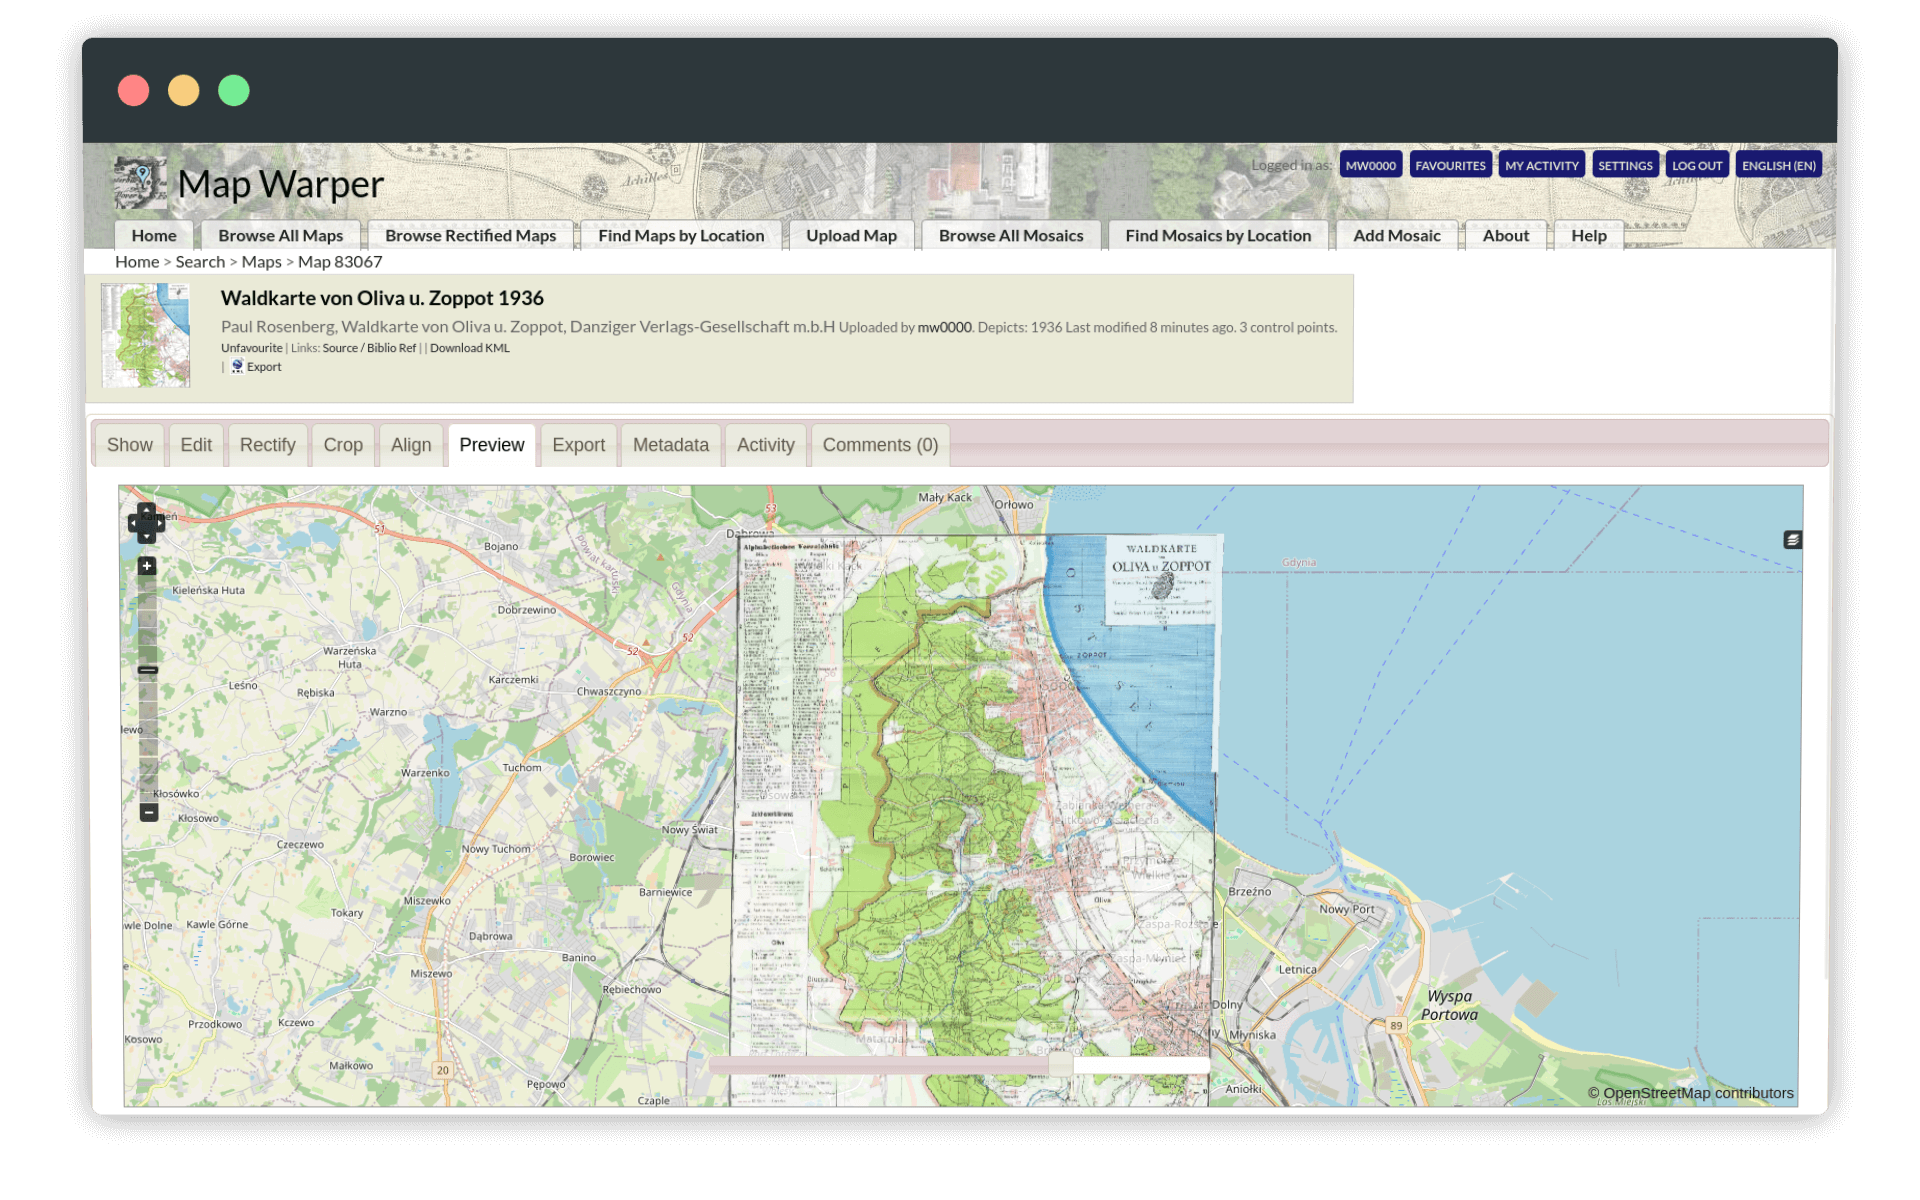Click the MW0000 user button
Screen dimensions: 1920x1200
pos(1370,165)
